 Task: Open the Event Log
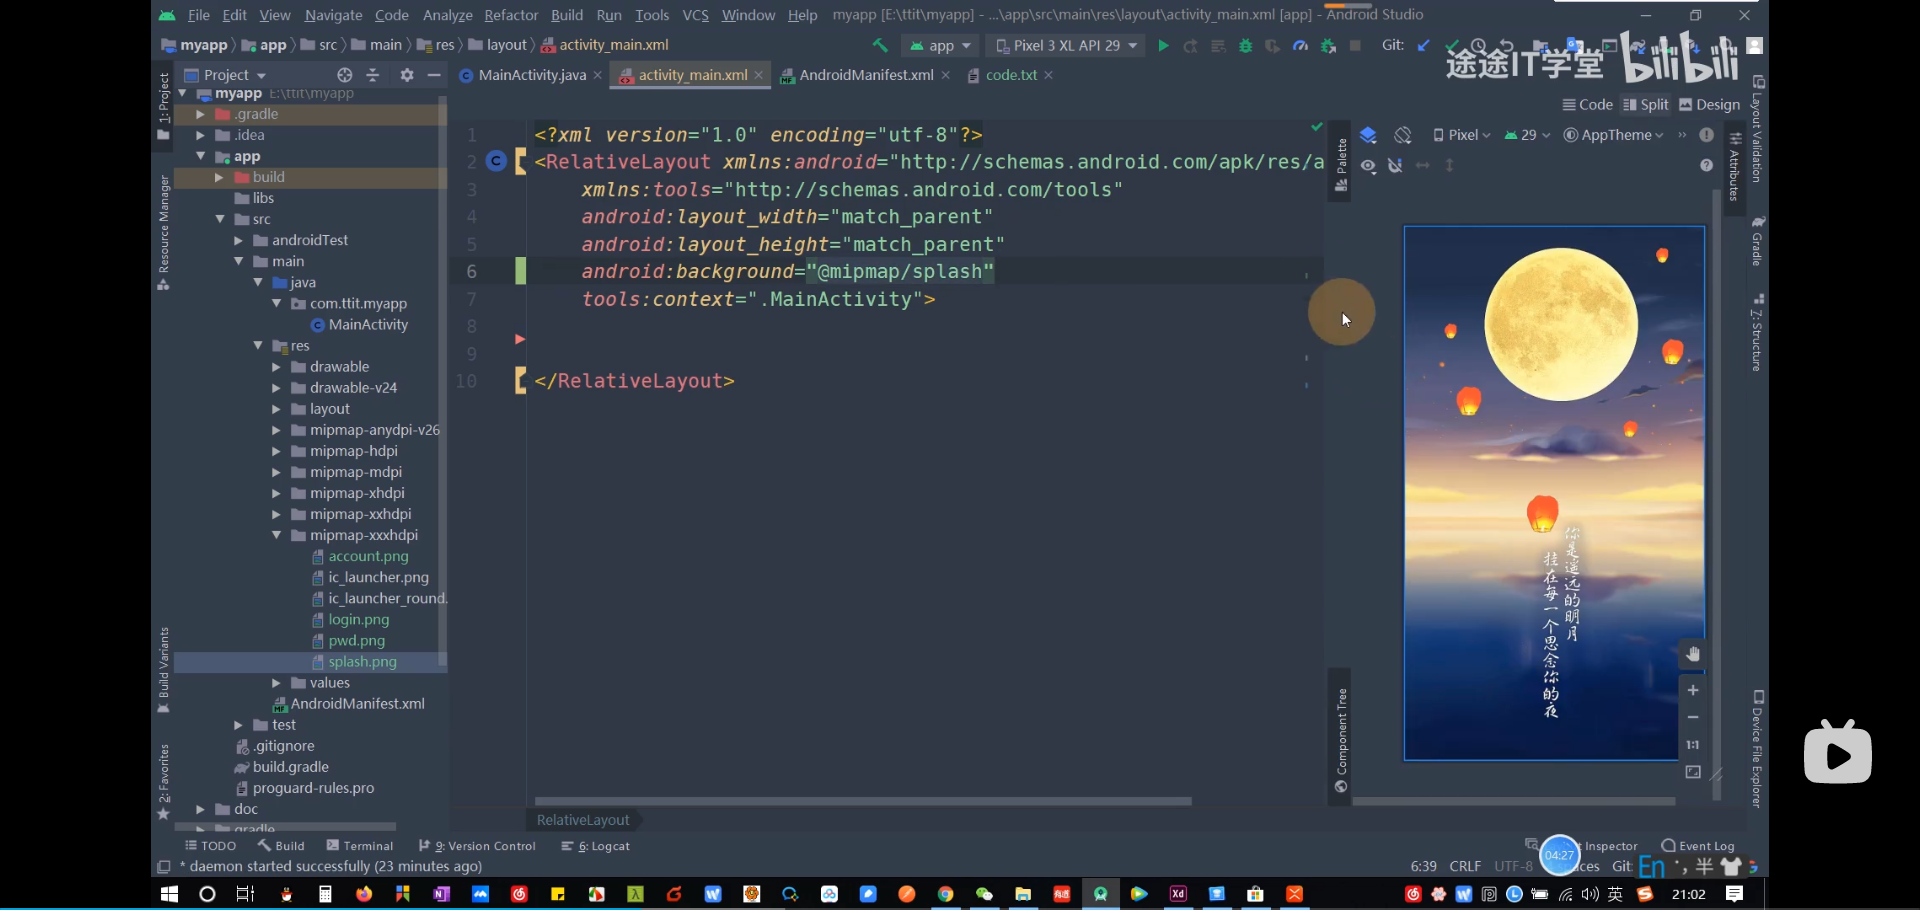click(x=1698, y=846)
